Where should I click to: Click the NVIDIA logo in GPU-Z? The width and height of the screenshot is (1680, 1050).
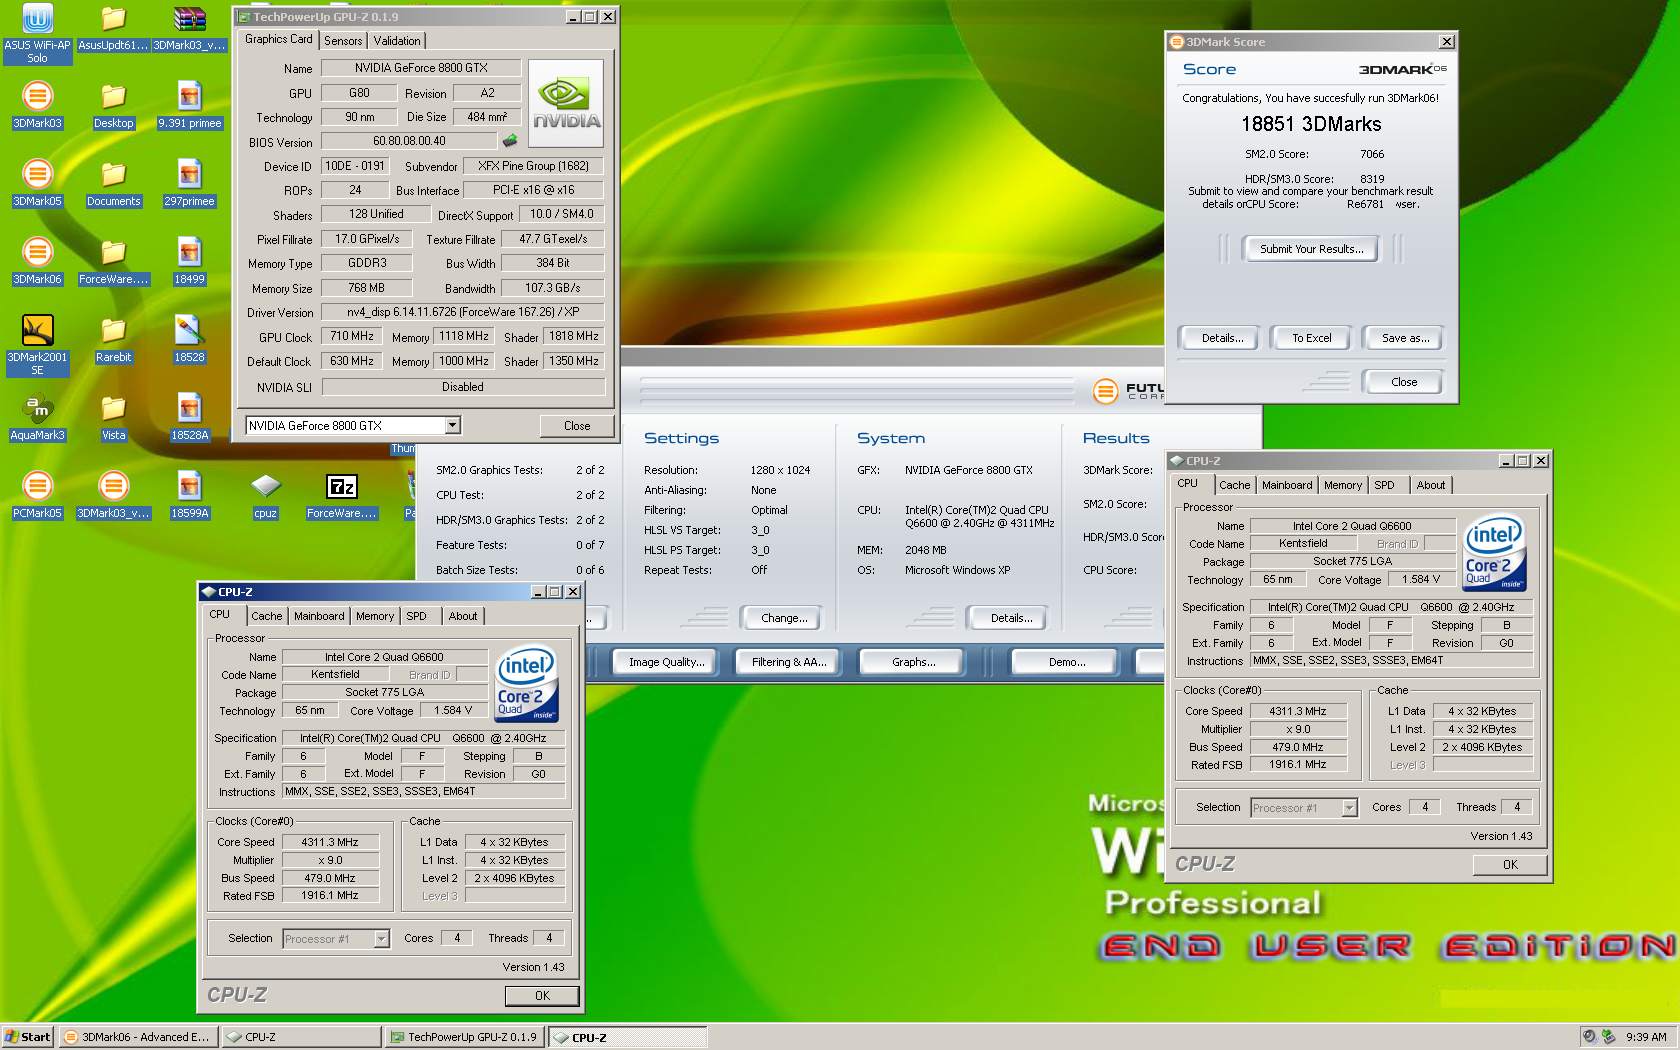566,104
